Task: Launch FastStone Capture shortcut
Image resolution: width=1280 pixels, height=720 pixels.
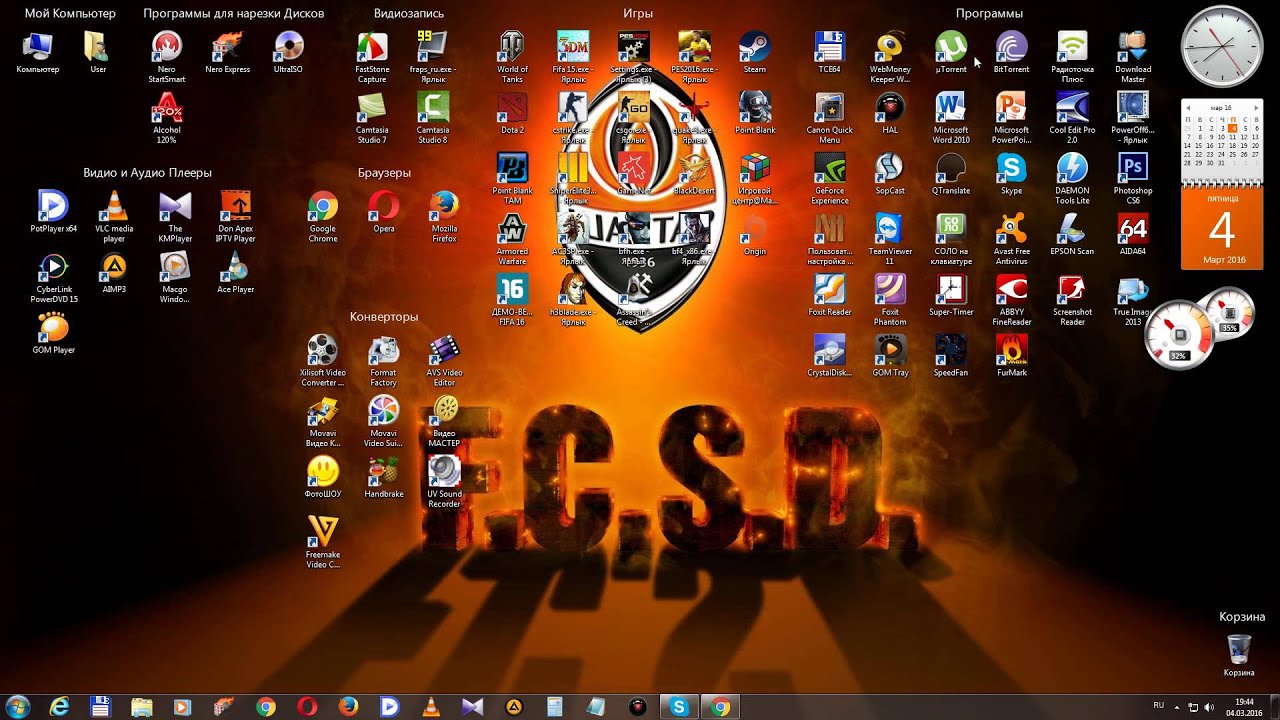Action: [x=372, y=57]
